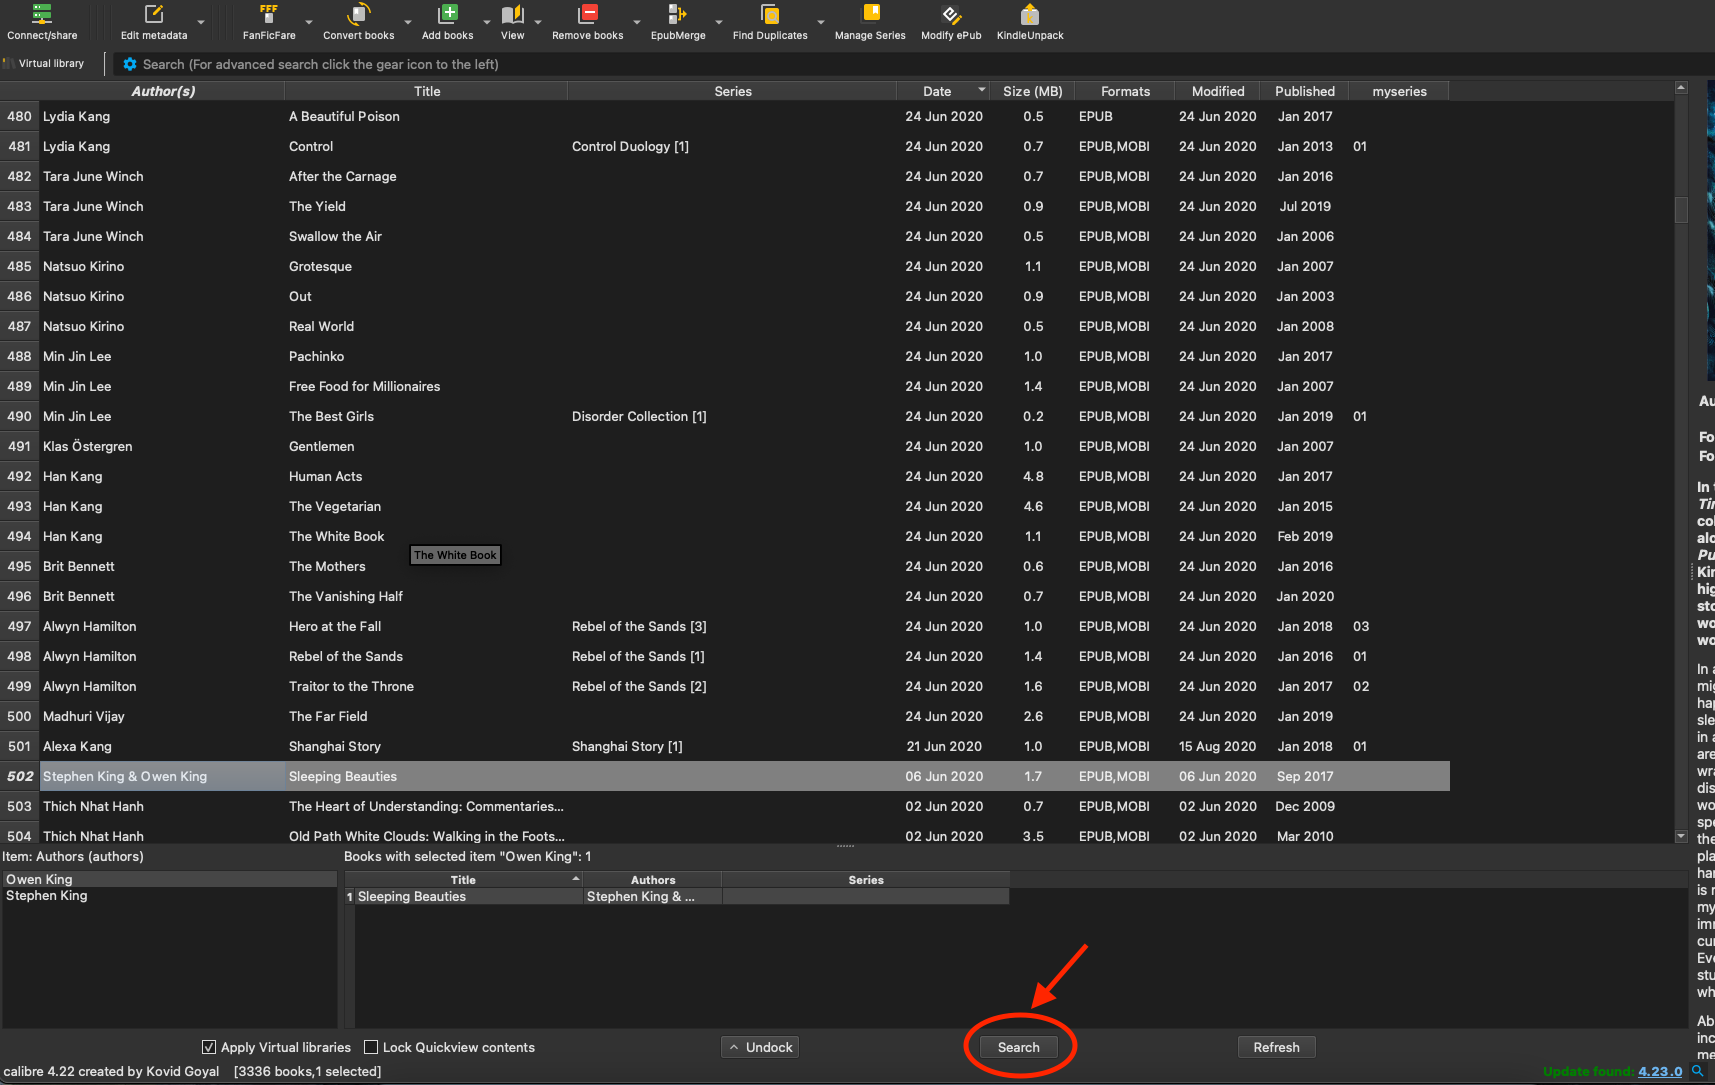Sort by the Series column header

click(733, 91)
